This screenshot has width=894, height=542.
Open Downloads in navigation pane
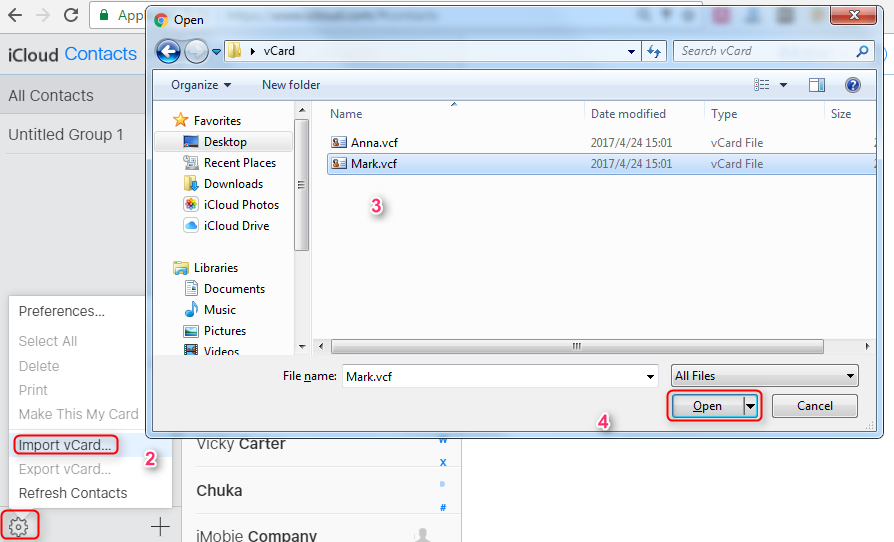233,184
